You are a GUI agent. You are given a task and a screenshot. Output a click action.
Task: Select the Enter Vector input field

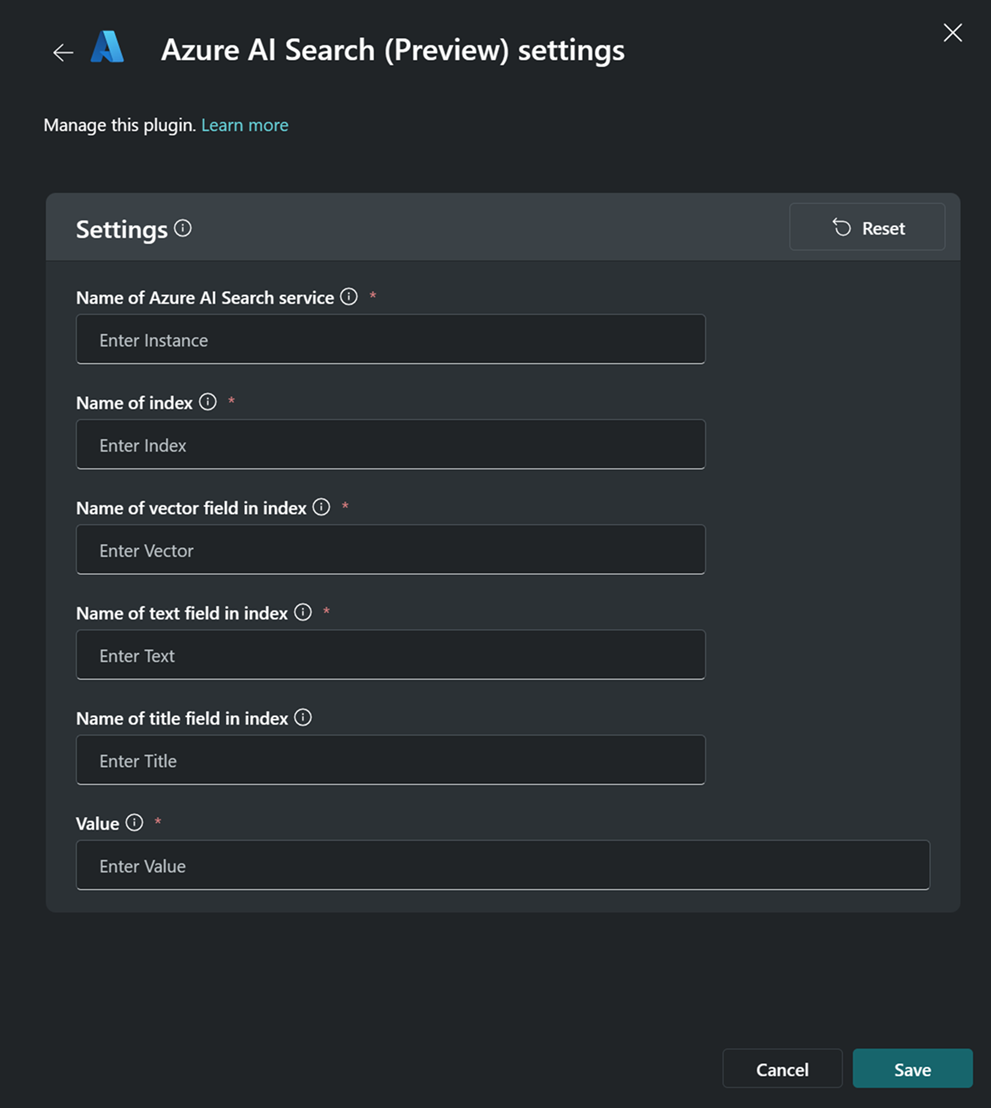[x=391, y=550]
